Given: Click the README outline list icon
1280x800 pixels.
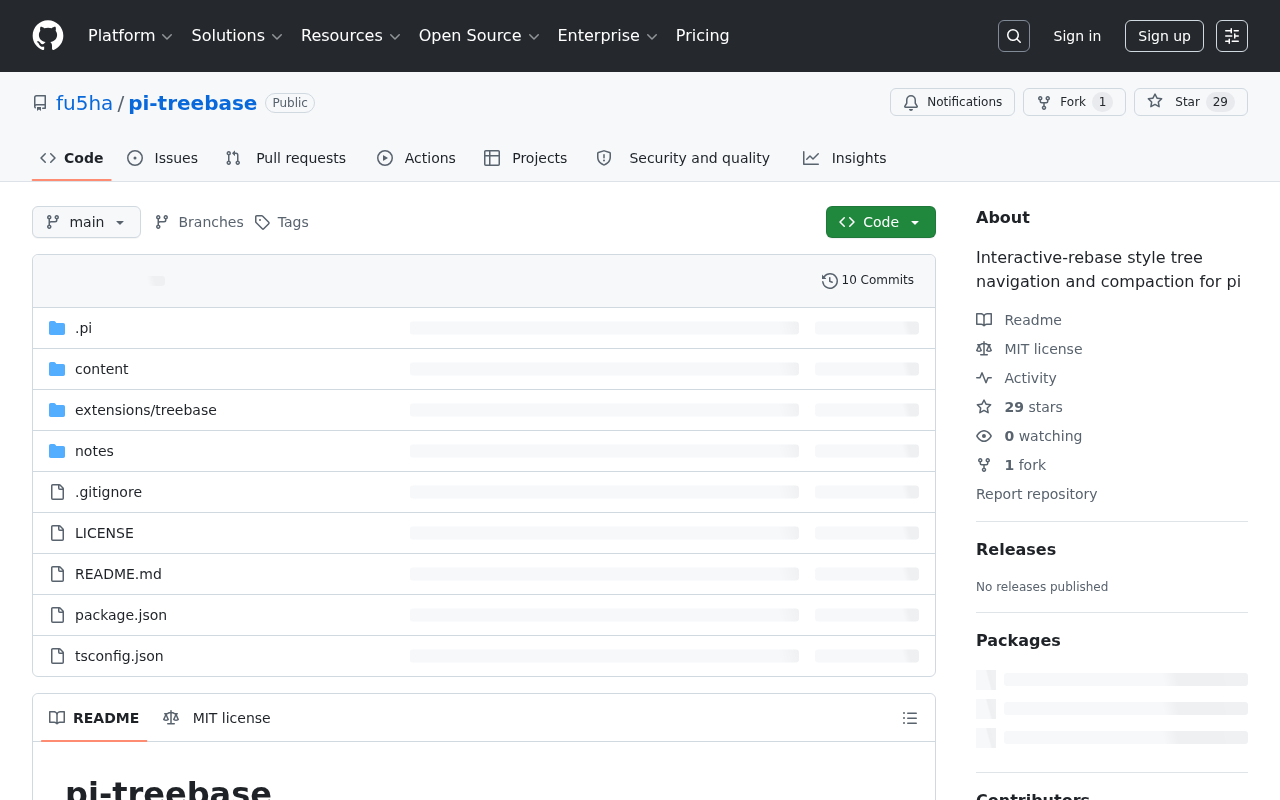Looking at the screenshot, I should [910, 718].
